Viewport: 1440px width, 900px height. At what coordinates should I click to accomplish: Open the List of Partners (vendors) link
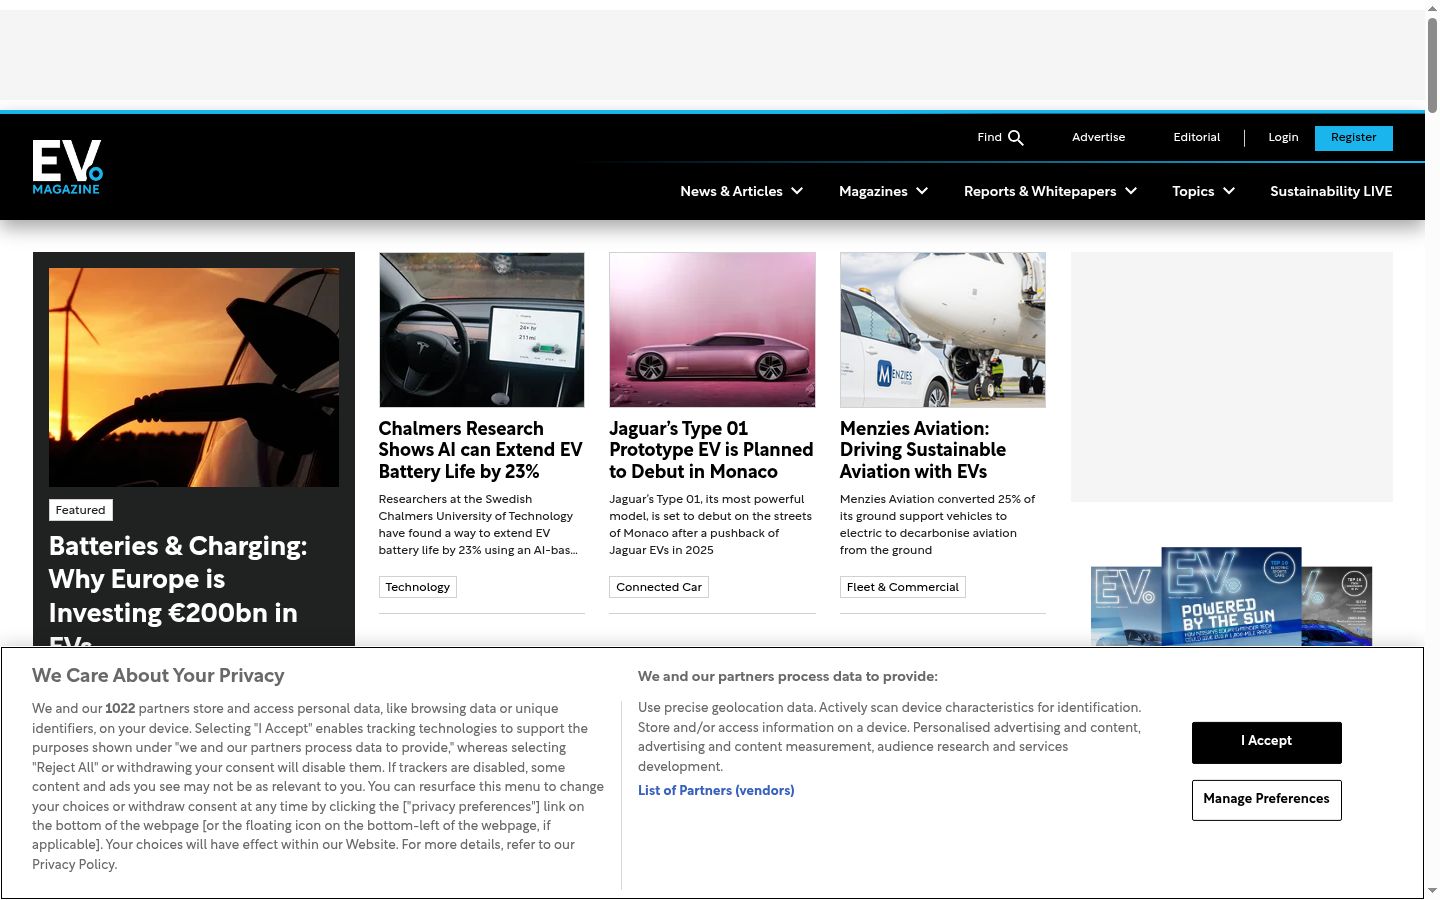coord(716,790)
